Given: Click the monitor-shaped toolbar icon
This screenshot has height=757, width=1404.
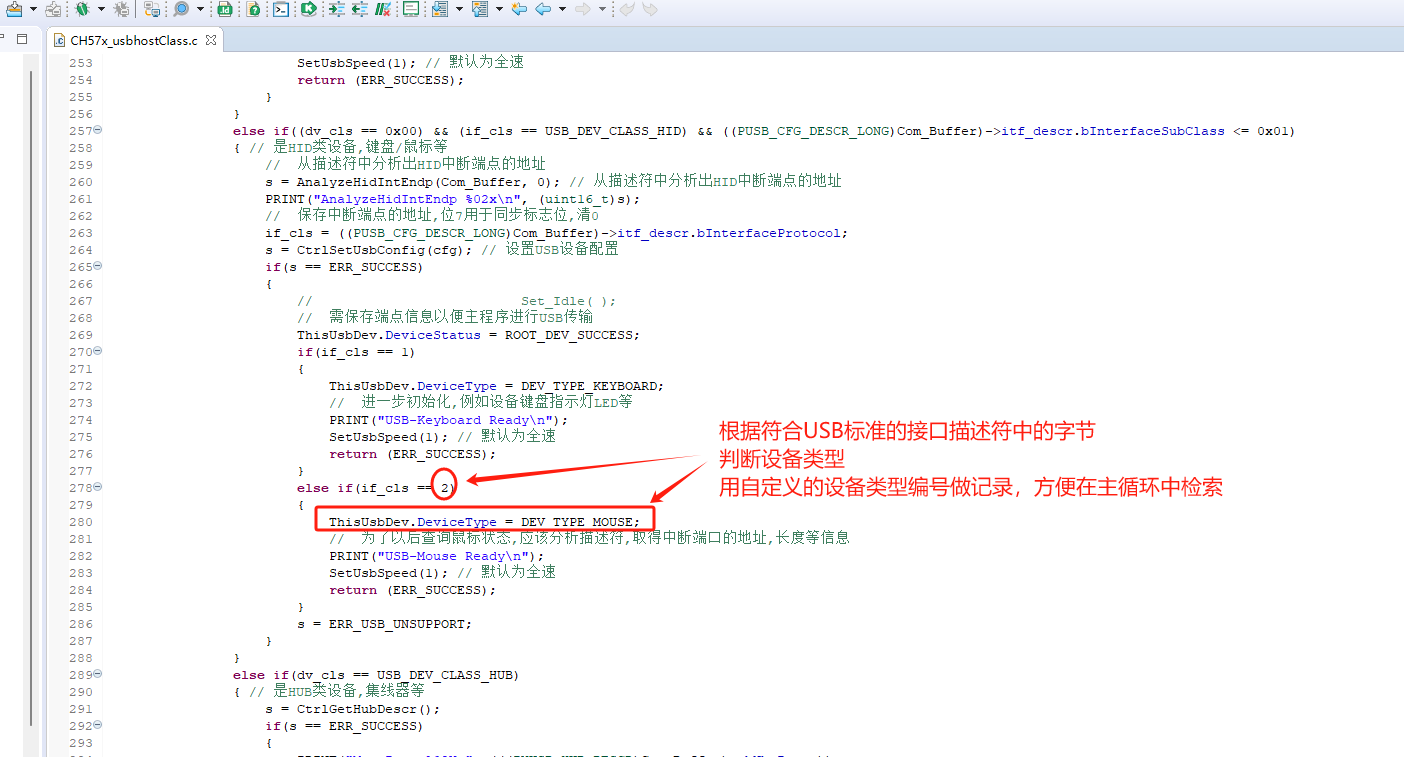Looking at the screenshot, I should tap(411, 9).
